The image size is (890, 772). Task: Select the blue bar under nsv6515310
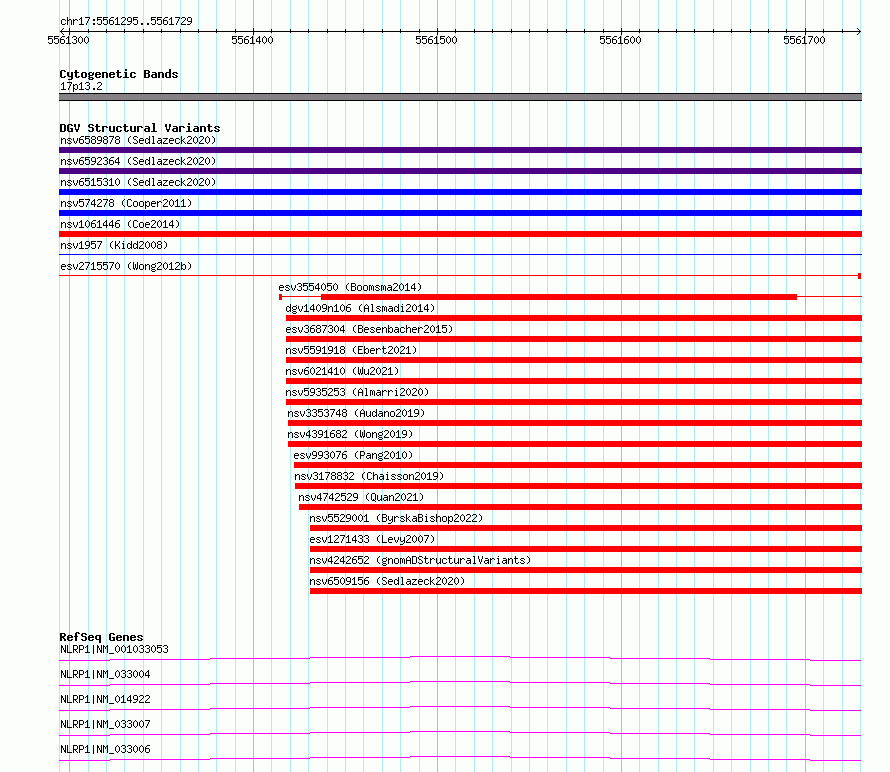pos(460,192)
